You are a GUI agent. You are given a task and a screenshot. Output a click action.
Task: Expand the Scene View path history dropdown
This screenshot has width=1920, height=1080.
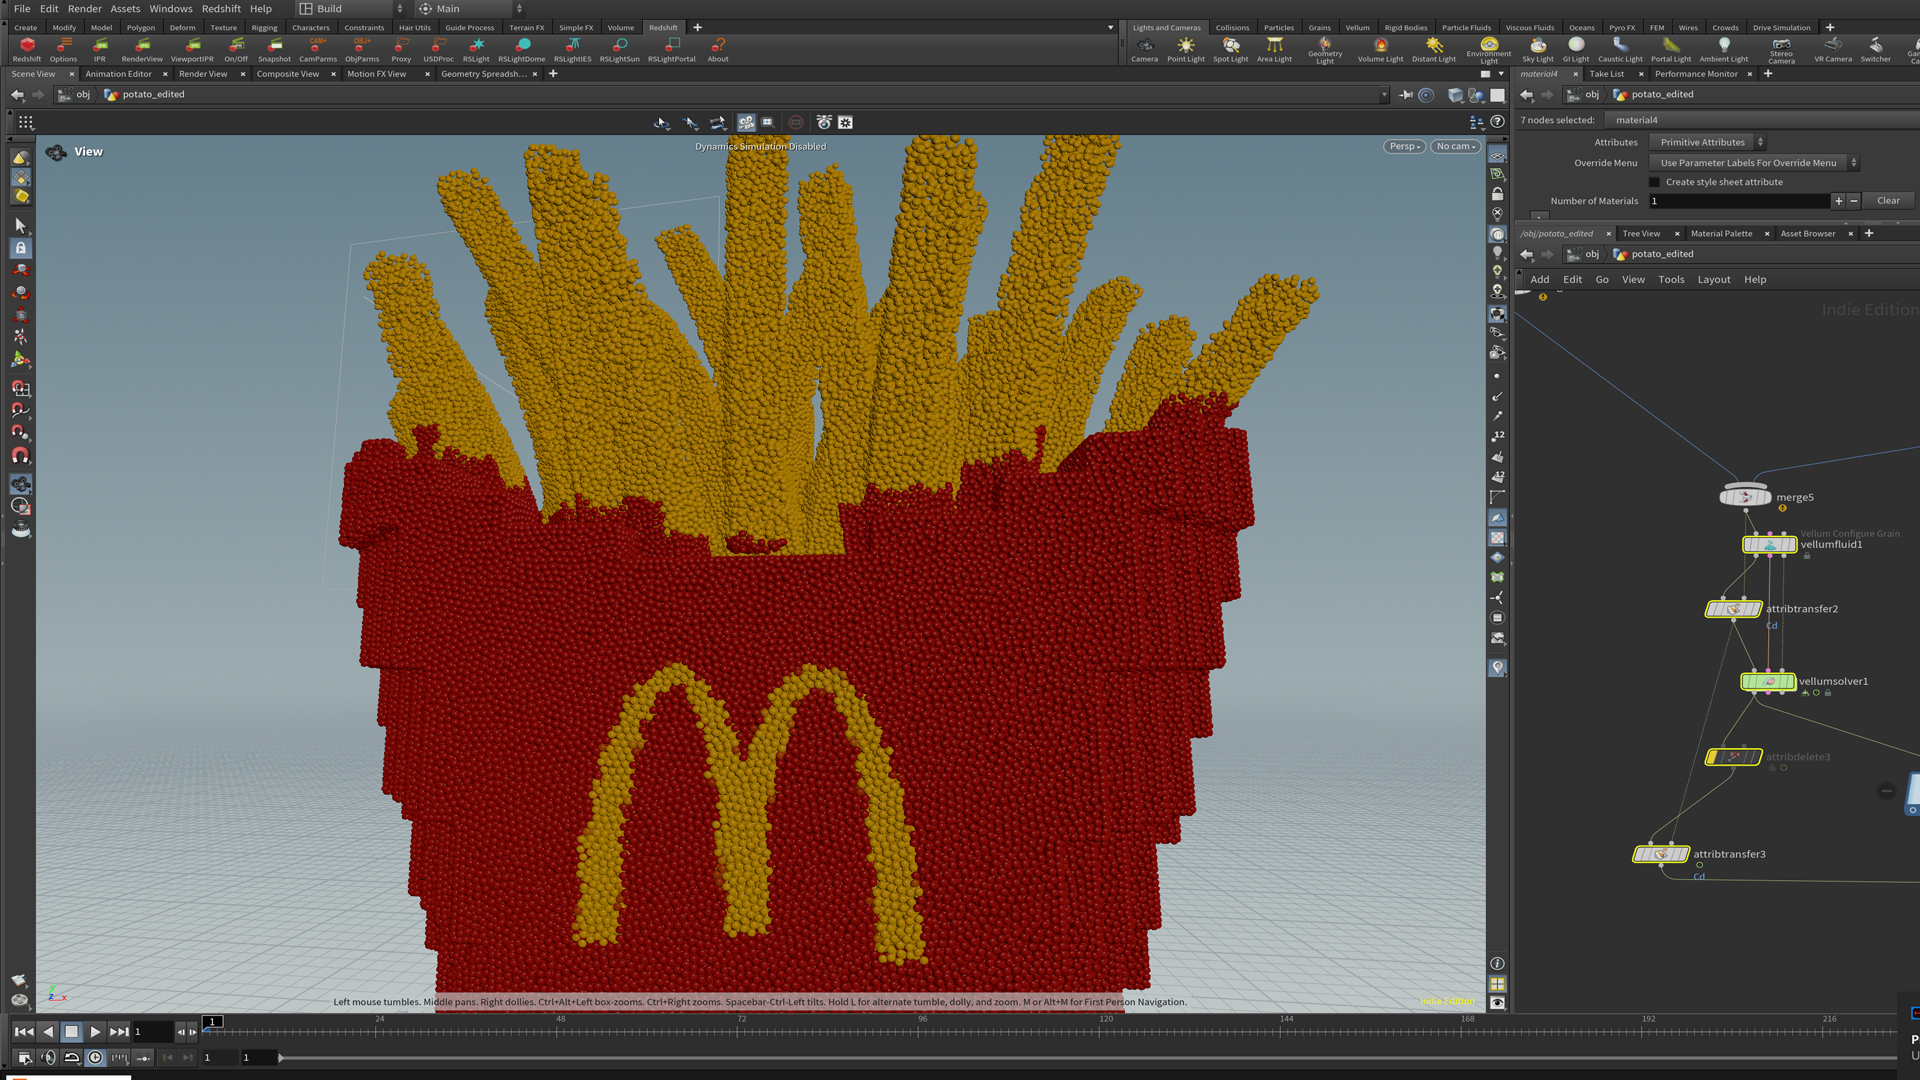pyautogui.click(x=1384, y=95)
